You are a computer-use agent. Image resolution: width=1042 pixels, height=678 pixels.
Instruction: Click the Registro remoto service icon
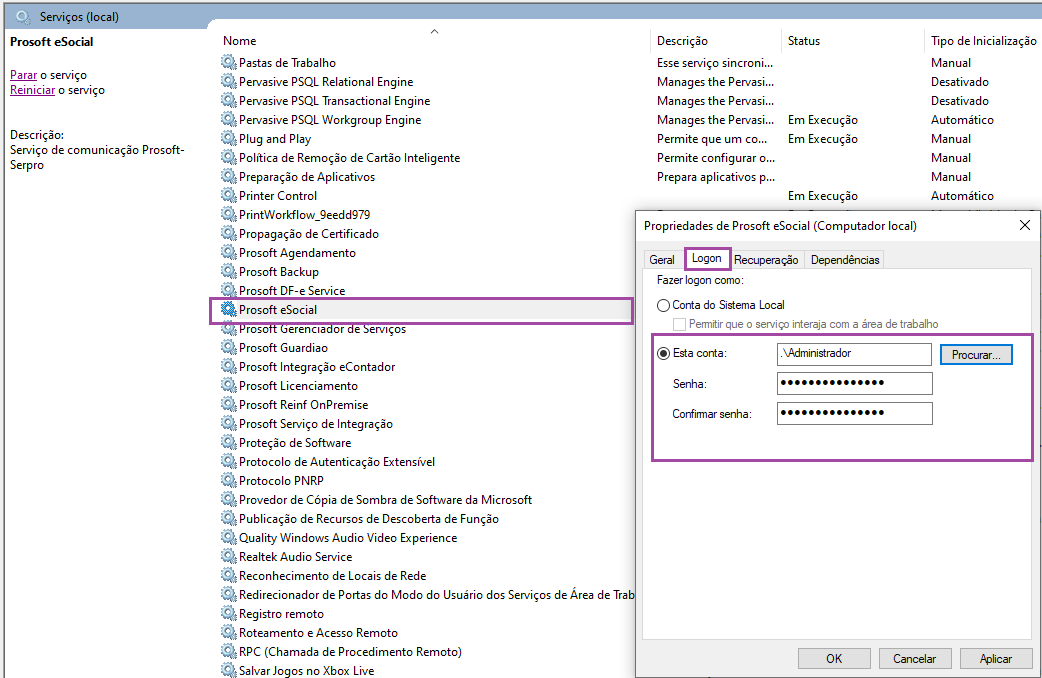tap(229, 614)
